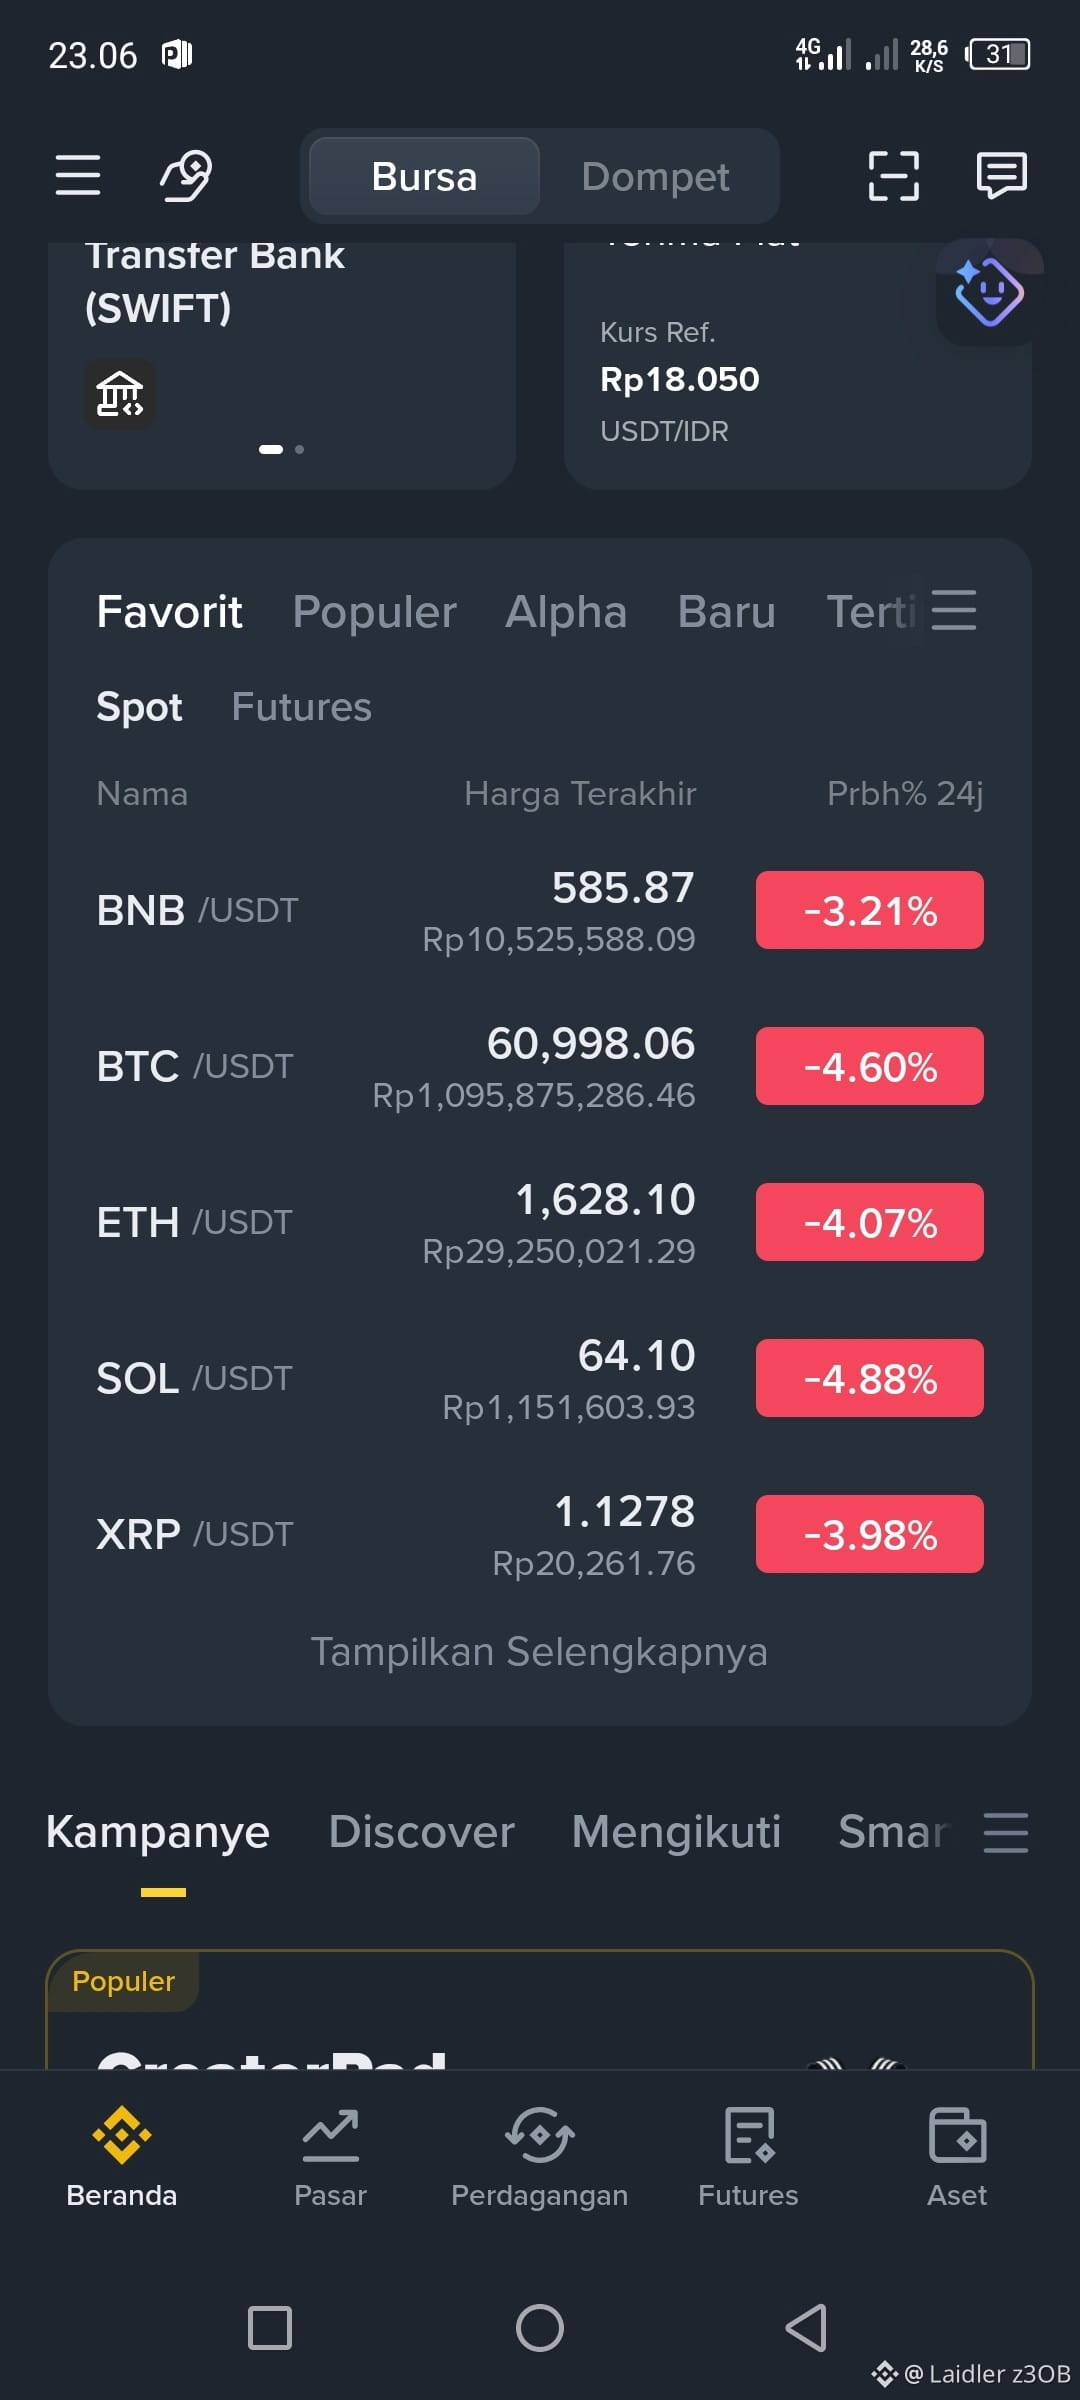1080x2400 pixels.
Task: Tap the Futures icon in bottom navigation
Action: [749, 2135]
